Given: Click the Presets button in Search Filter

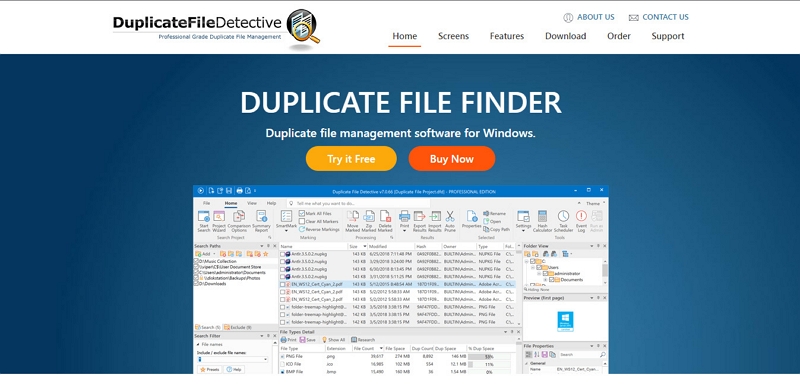Looking at the screenshot, I should pos(210,369).
